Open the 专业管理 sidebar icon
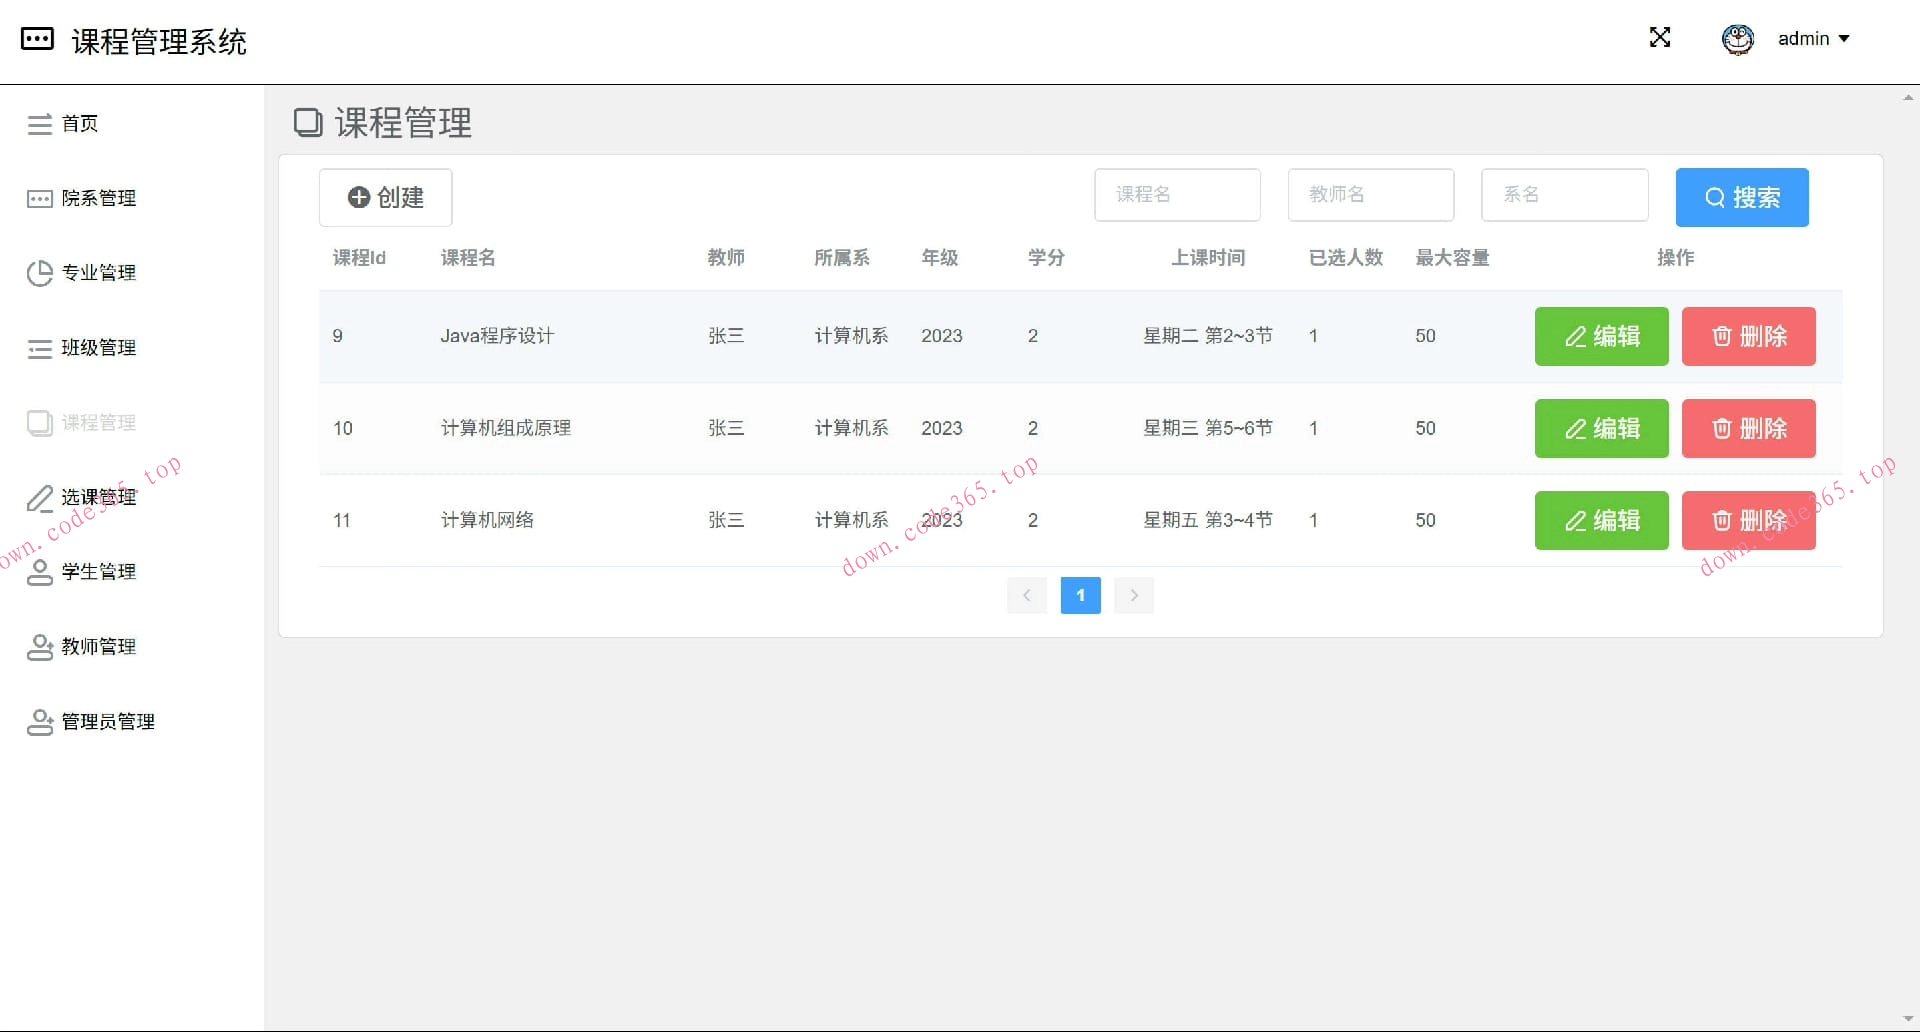This screenshot has height=1032, width=1920. pyautogui.click(x=40, y=272)
